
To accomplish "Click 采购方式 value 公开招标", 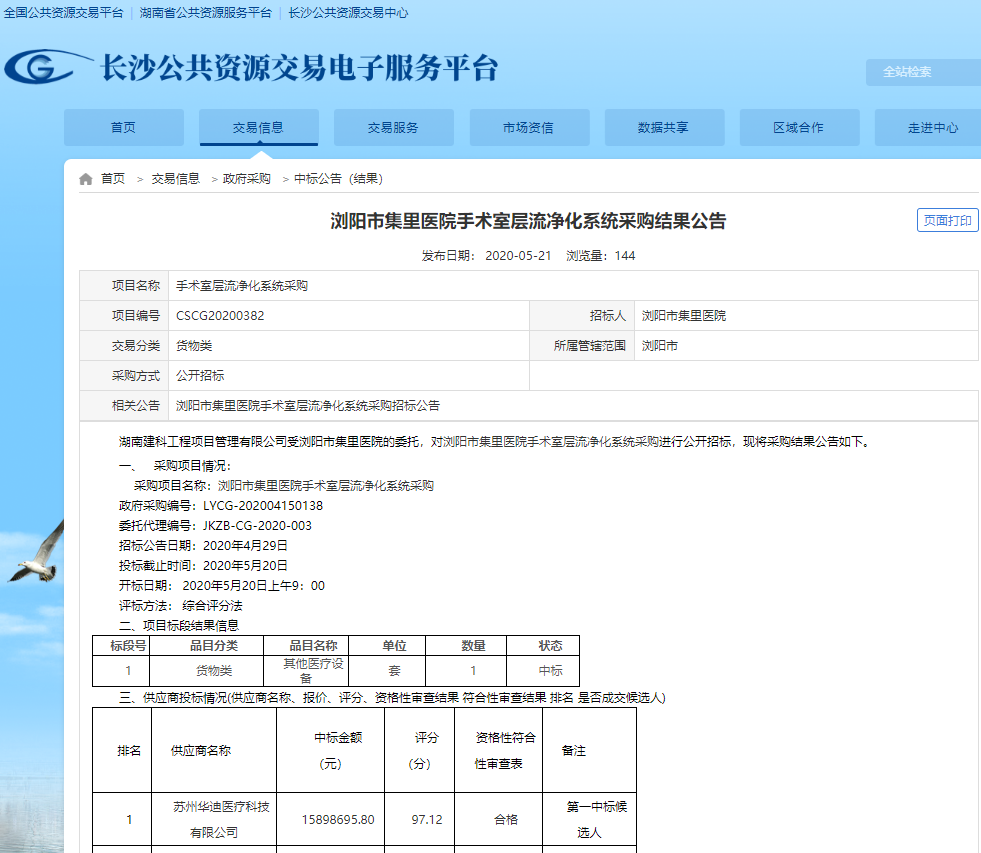I will click(200, 375).
